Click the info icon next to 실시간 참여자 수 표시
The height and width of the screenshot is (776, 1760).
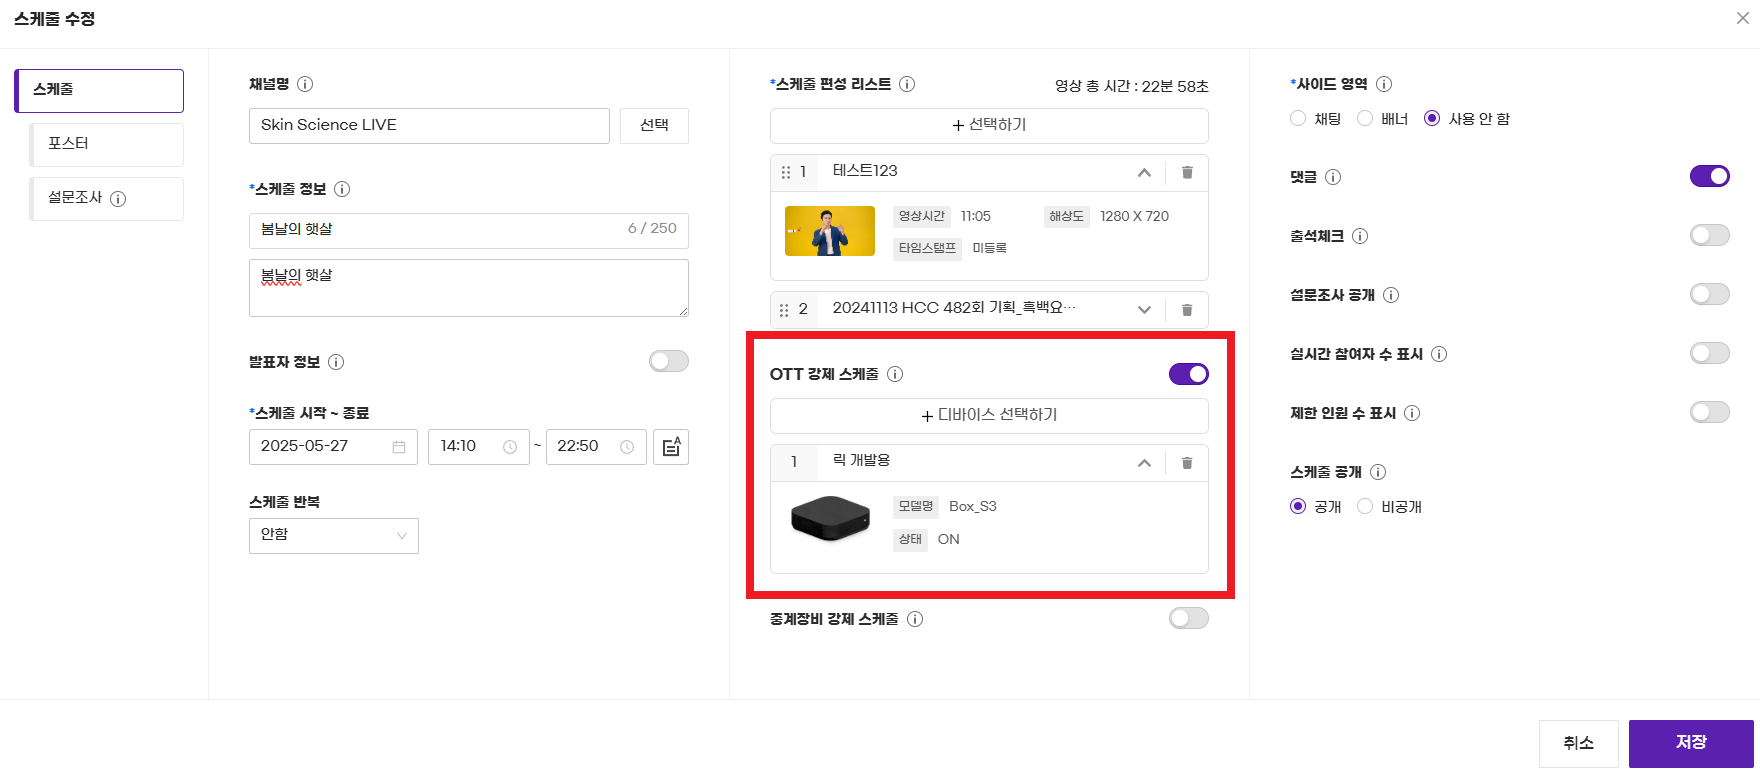coord(1439,354)
